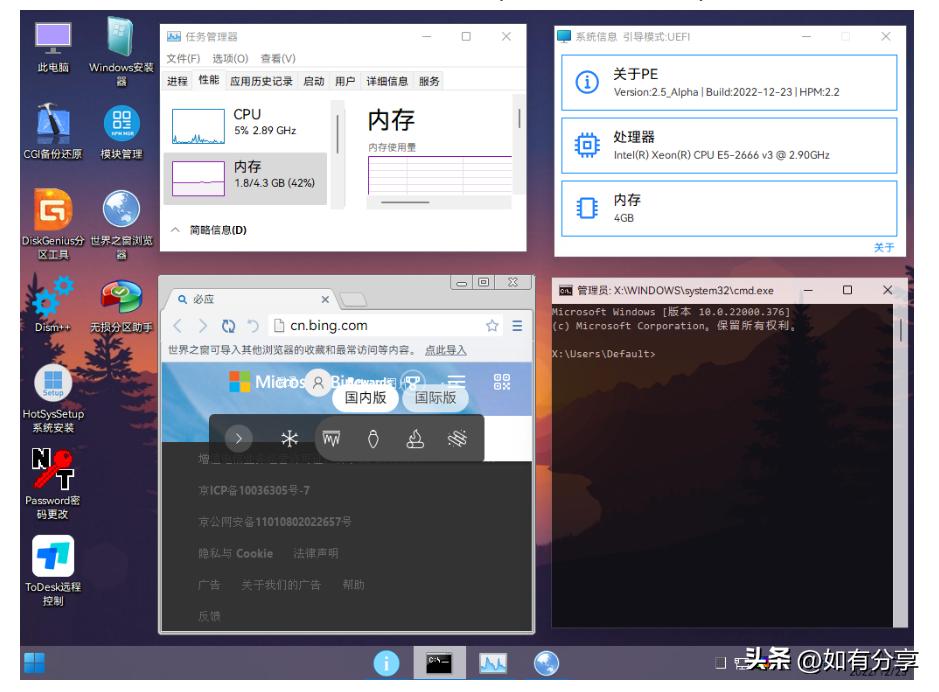Open the Dism++ desktop icon
Screen dimensions: 939x692
click(53, 303)
